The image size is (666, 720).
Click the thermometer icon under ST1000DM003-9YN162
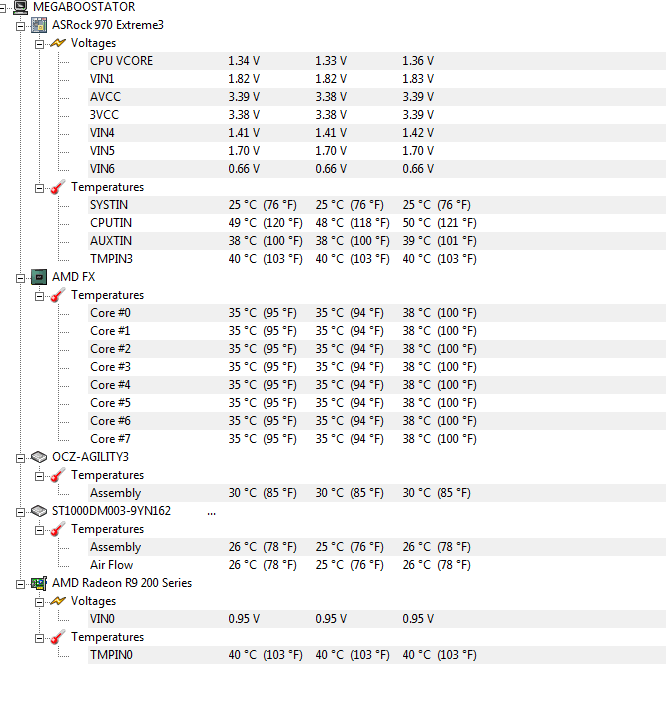point(58,529)
